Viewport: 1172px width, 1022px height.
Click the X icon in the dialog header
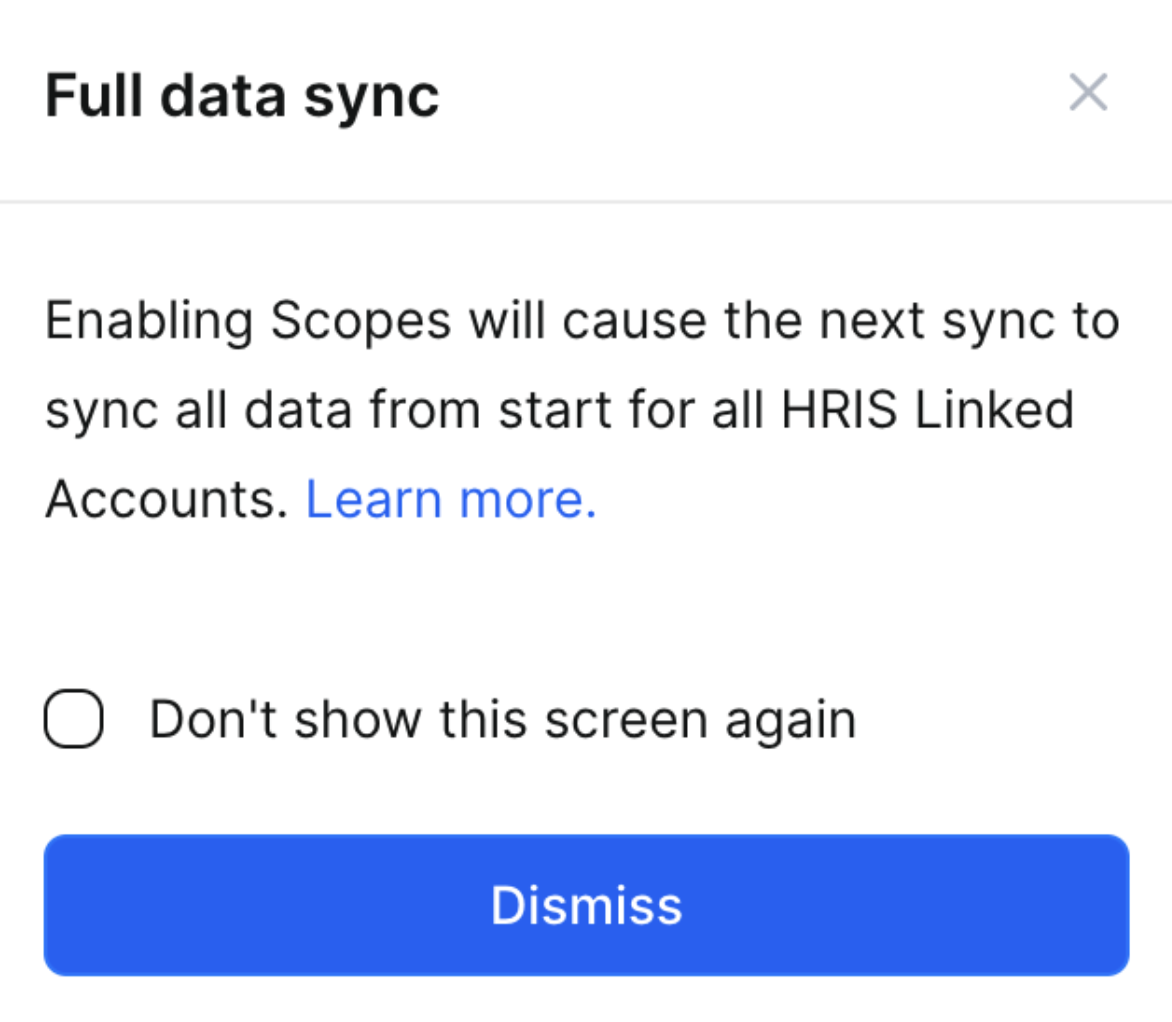[1087, 93]
